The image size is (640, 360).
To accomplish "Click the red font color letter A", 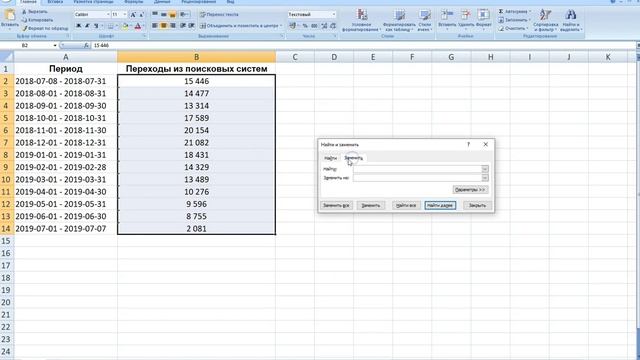I will tap(138, 26).
